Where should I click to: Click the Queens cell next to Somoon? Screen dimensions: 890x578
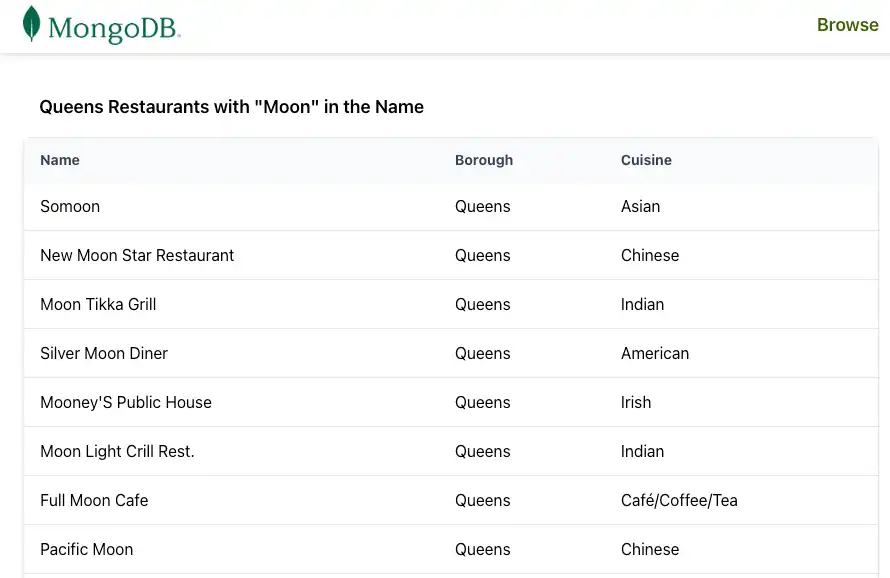pos(483,206)
